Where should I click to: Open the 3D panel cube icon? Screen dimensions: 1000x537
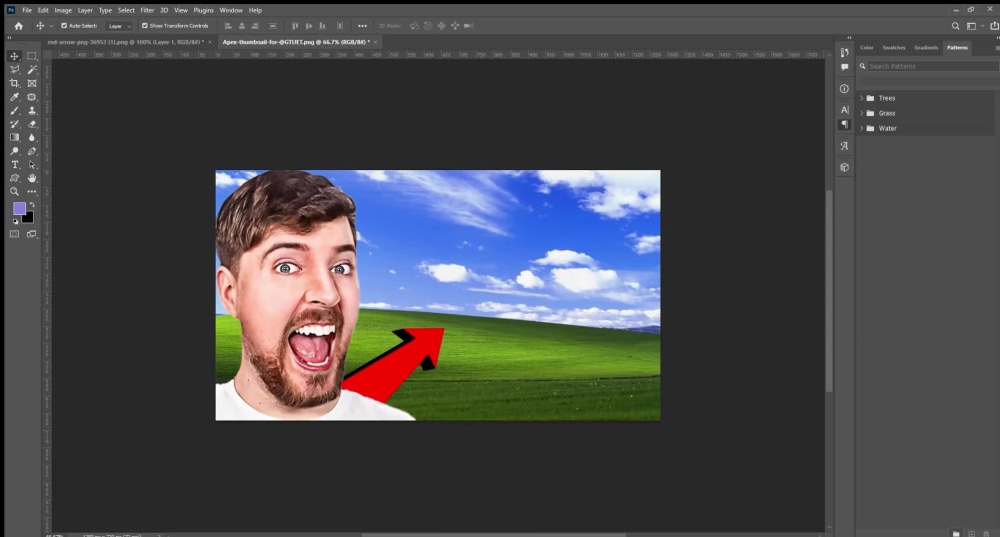click(x=844, y=167)
